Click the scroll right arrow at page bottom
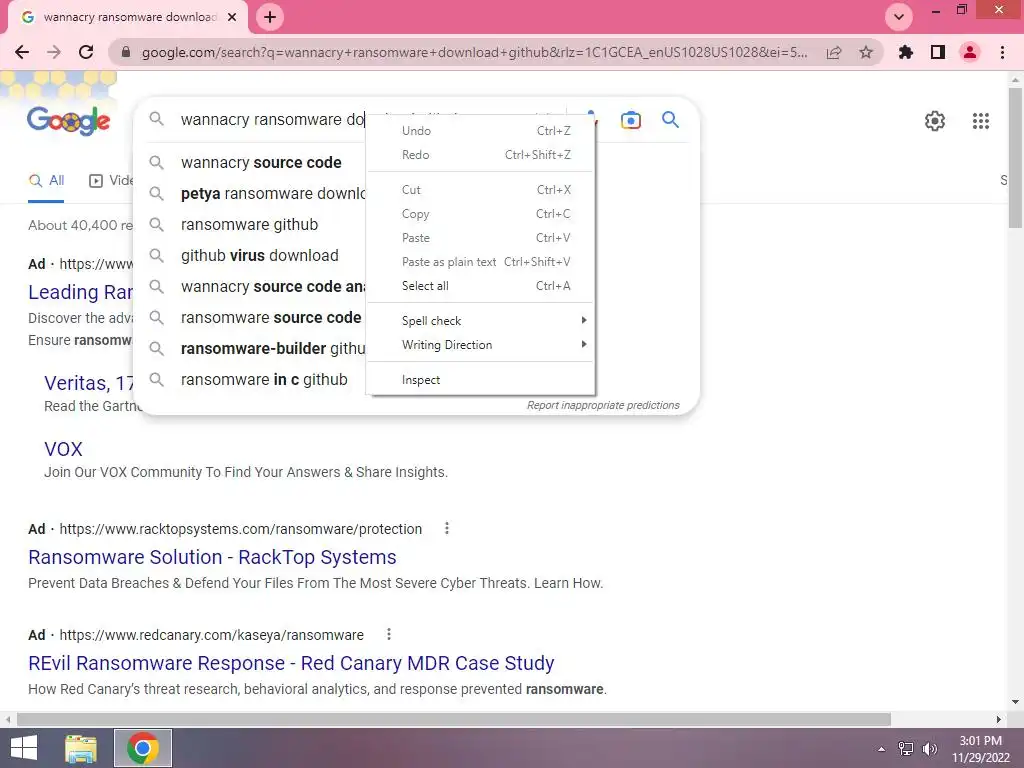This screenshot has height=768, width=1024. [999, 719]
